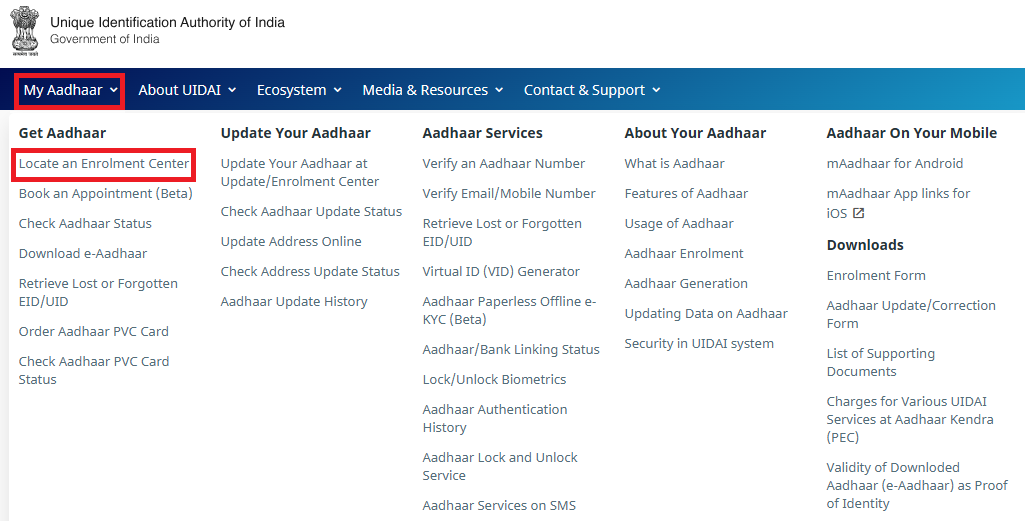The width and height of the screenshot is (1025, 521).
Task: Select Verify Email/Mobile Number
Action: point(509,193)
